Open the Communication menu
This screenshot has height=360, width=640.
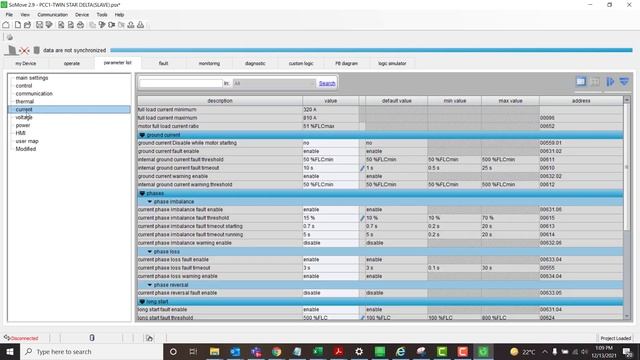pos(53,15)
